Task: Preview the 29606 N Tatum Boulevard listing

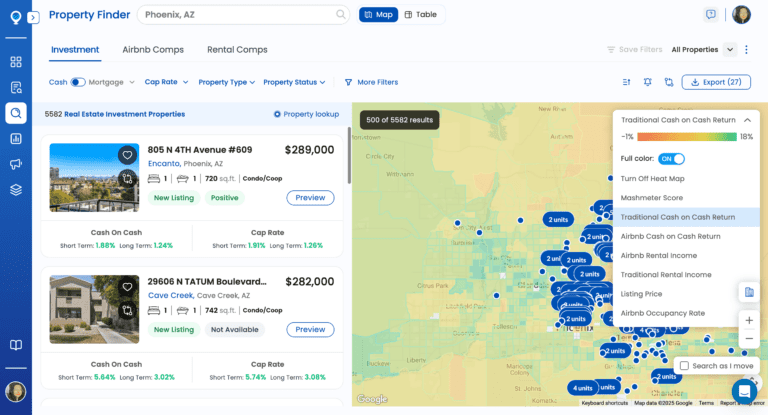Action: [310, 329]
